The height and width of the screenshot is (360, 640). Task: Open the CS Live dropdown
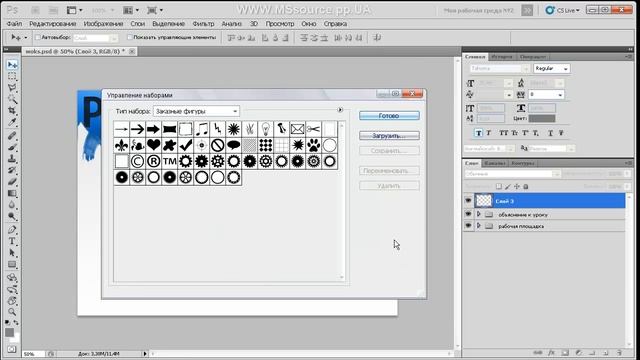(562, 10)
